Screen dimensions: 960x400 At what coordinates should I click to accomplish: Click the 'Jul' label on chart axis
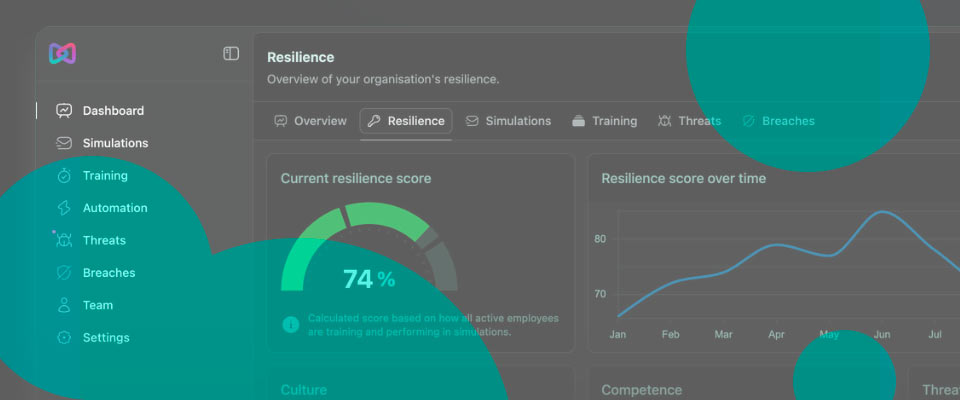[x=935, y=335]
